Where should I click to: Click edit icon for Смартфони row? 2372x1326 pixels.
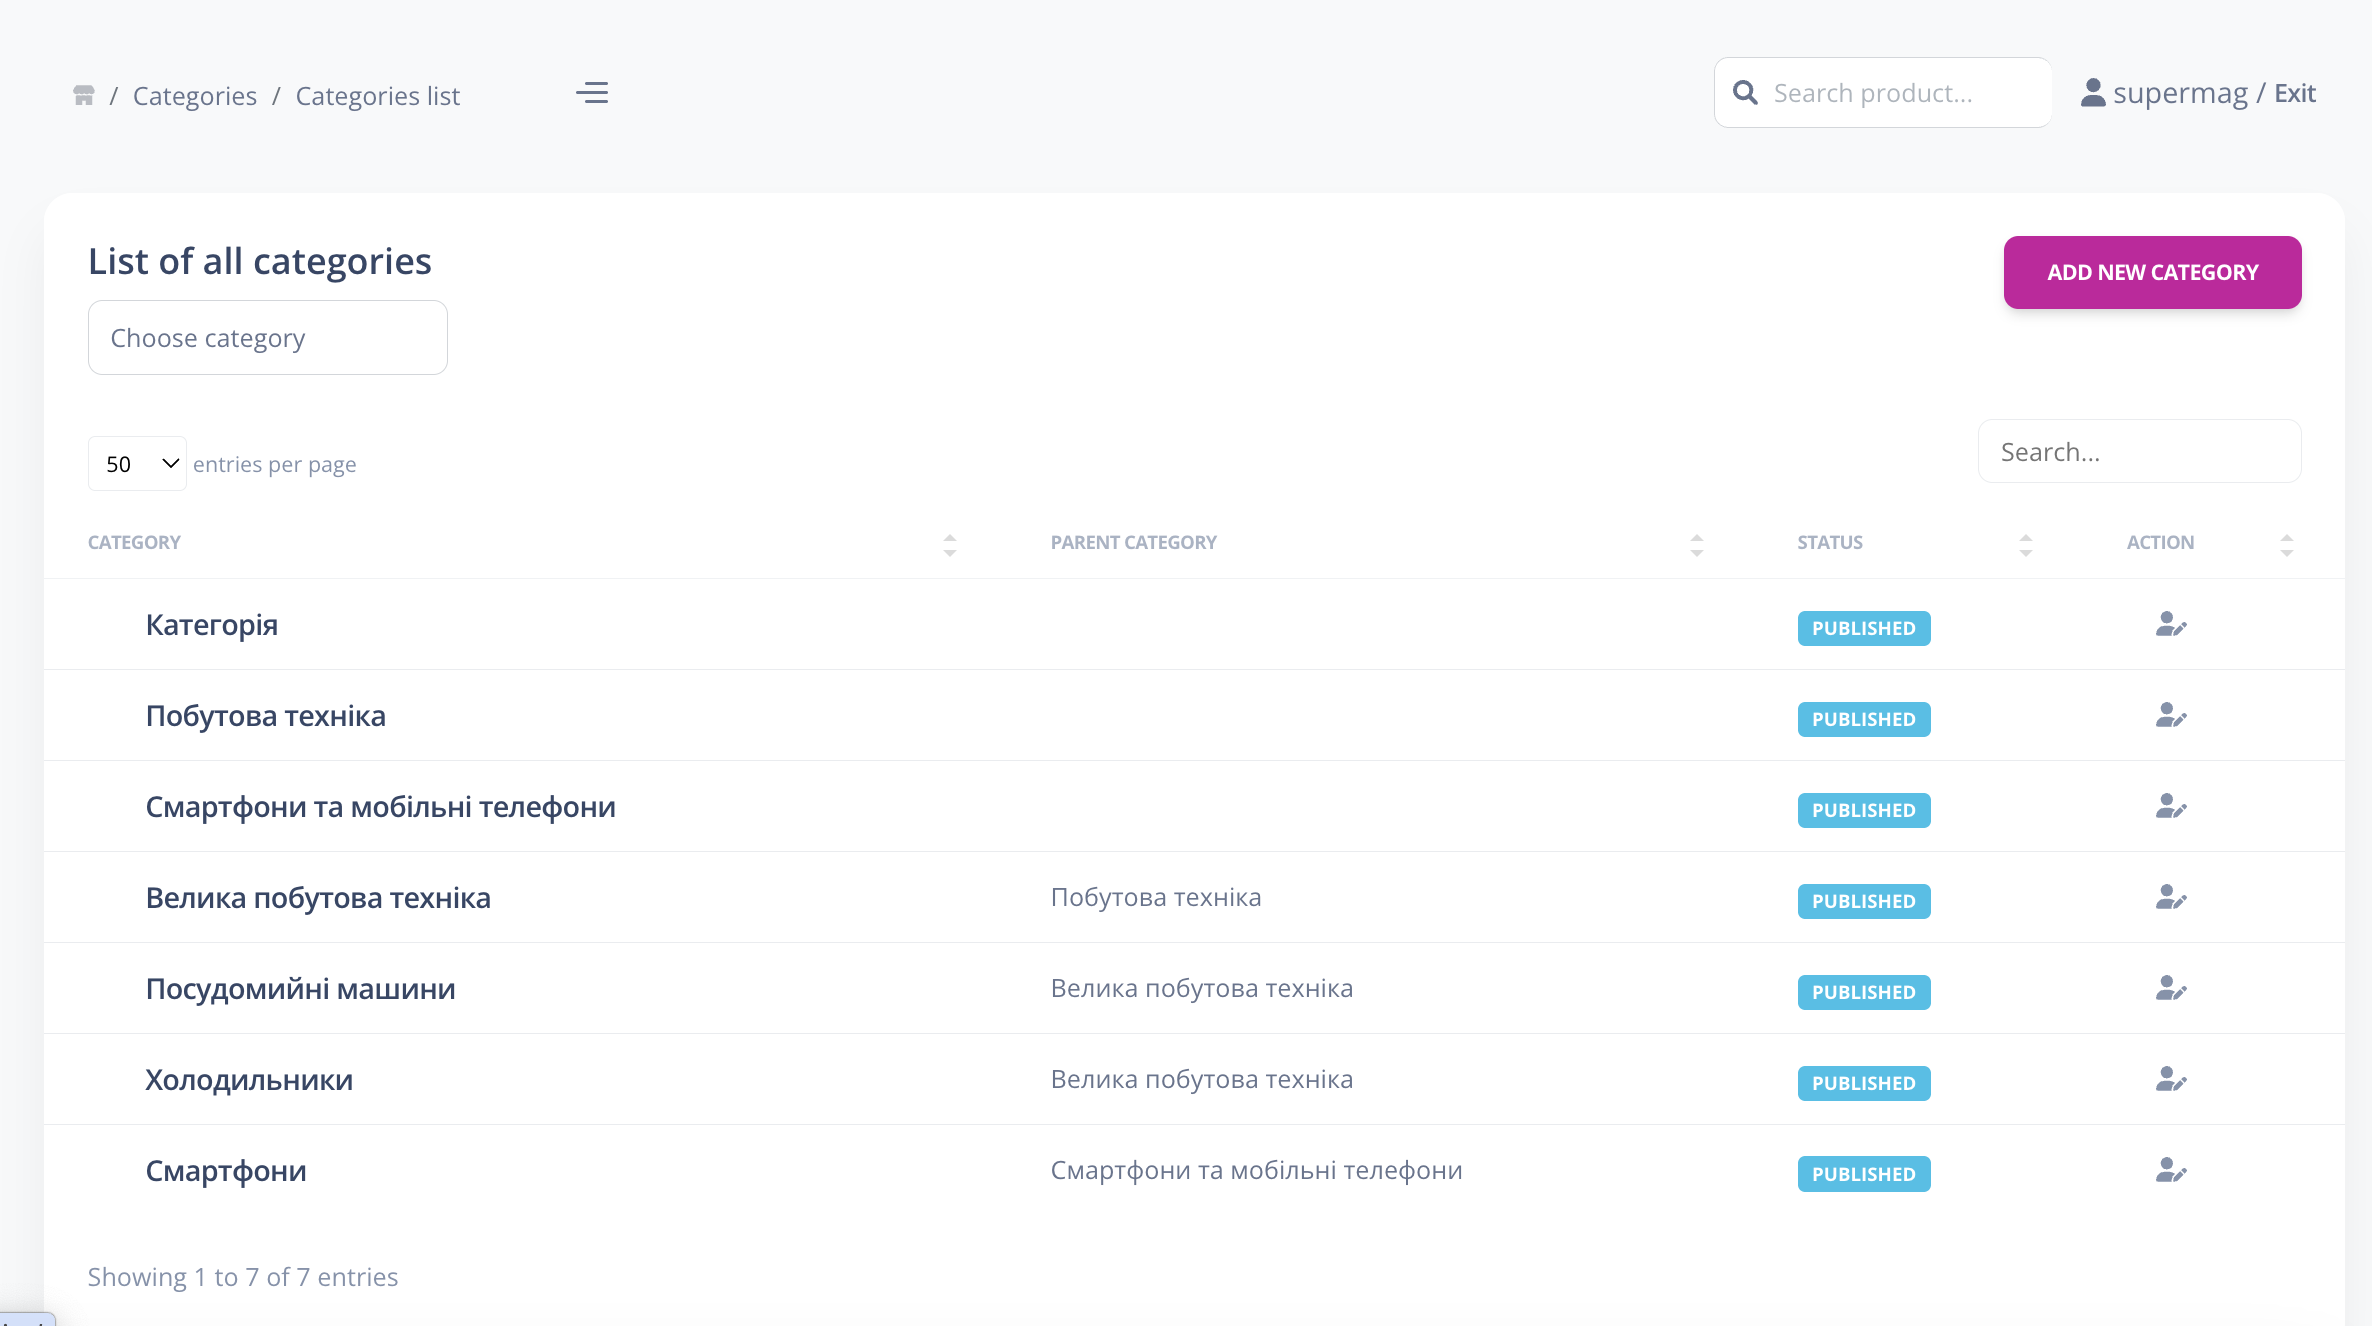click(2170, 1171)
